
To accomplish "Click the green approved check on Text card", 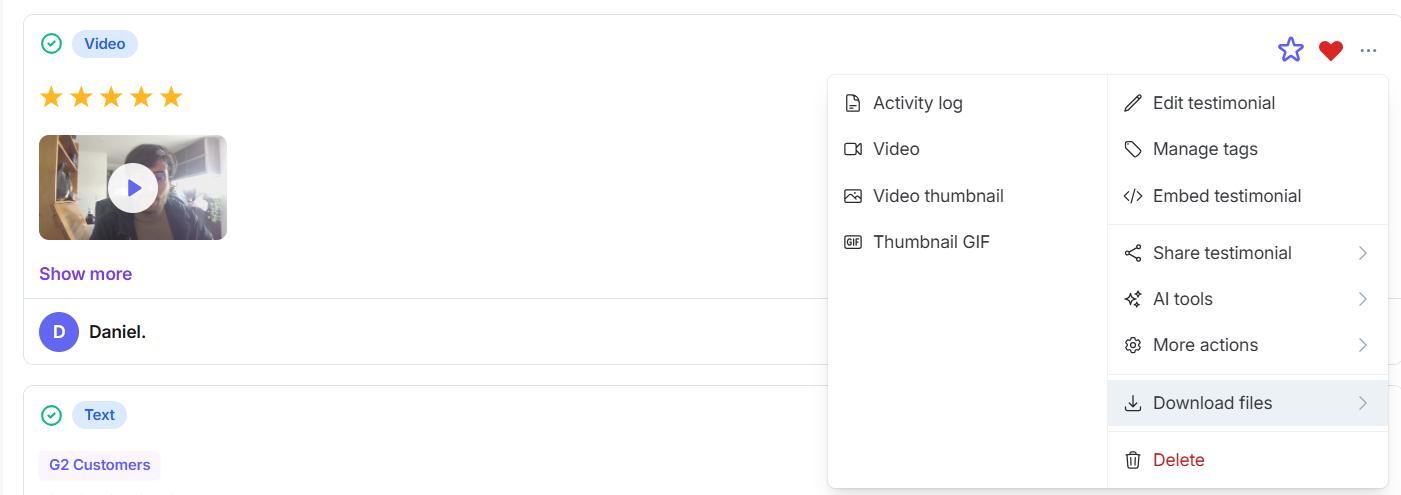I will 51,415.
